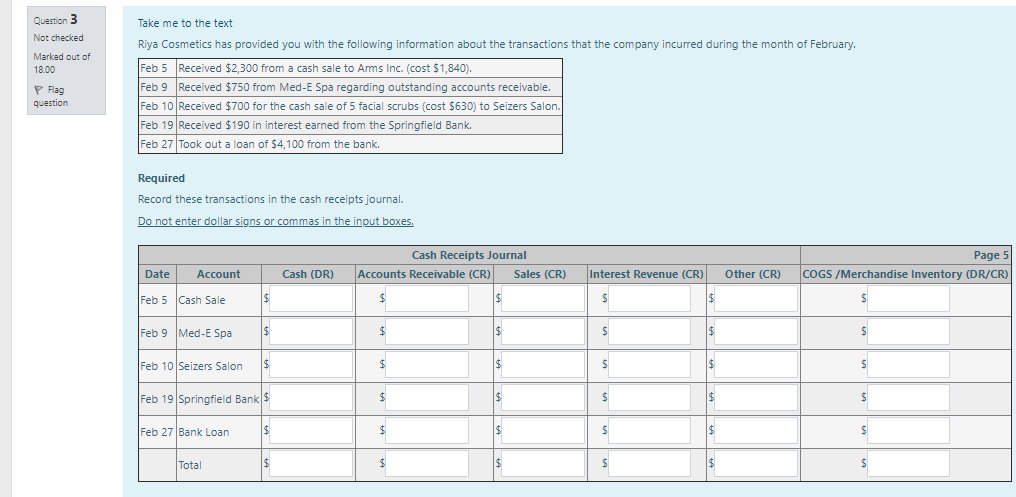1016x497 pixels.
Task: Click Feb 5 Interest Revenue (CR) input
Action: [x=649, y=299]
